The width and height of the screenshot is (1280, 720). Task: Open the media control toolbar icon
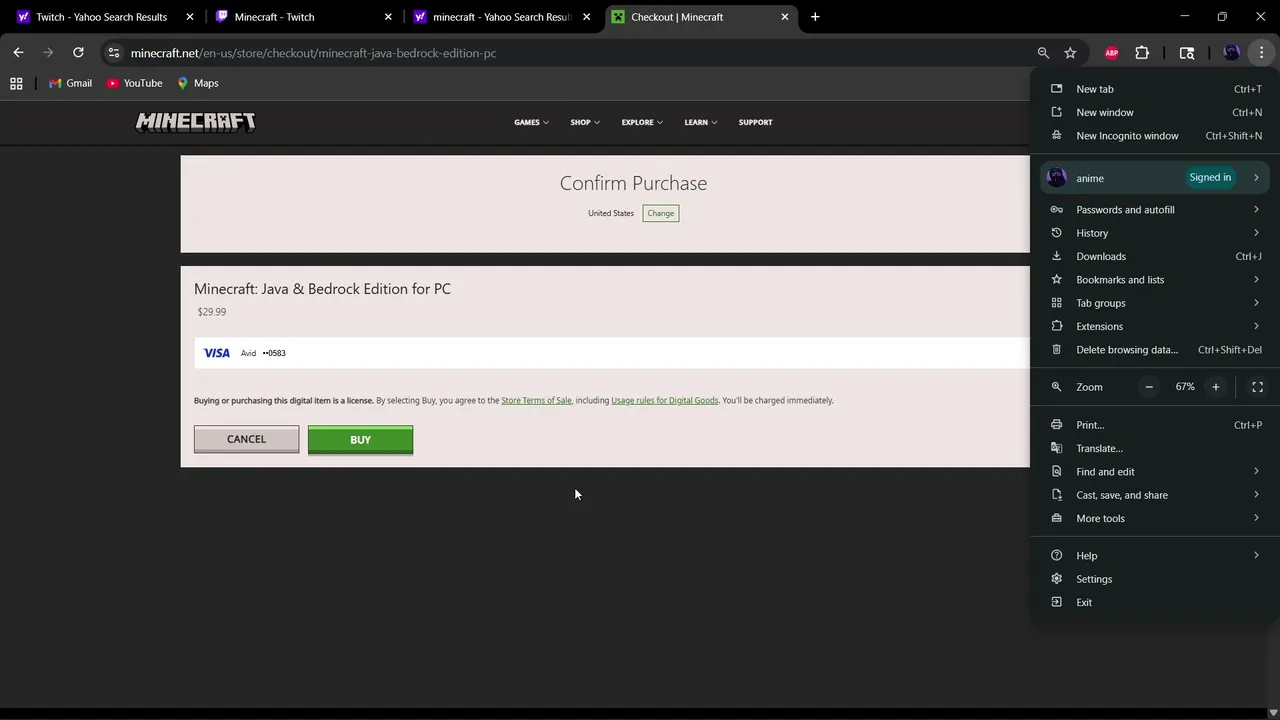point(1187,53)
